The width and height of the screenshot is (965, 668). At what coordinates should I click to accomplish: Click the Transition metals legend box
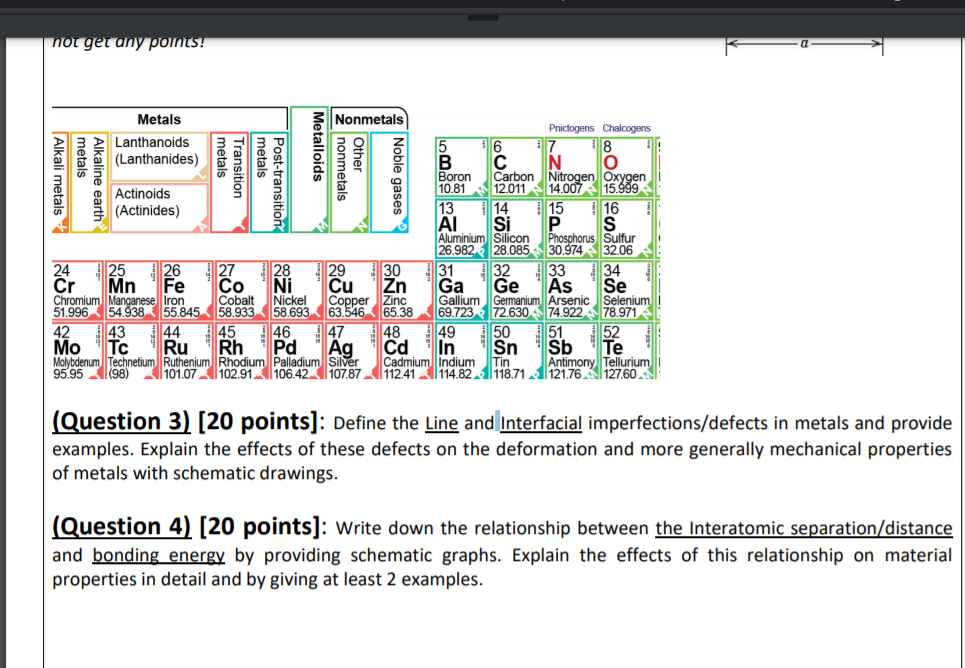click(x=230, y=182)
